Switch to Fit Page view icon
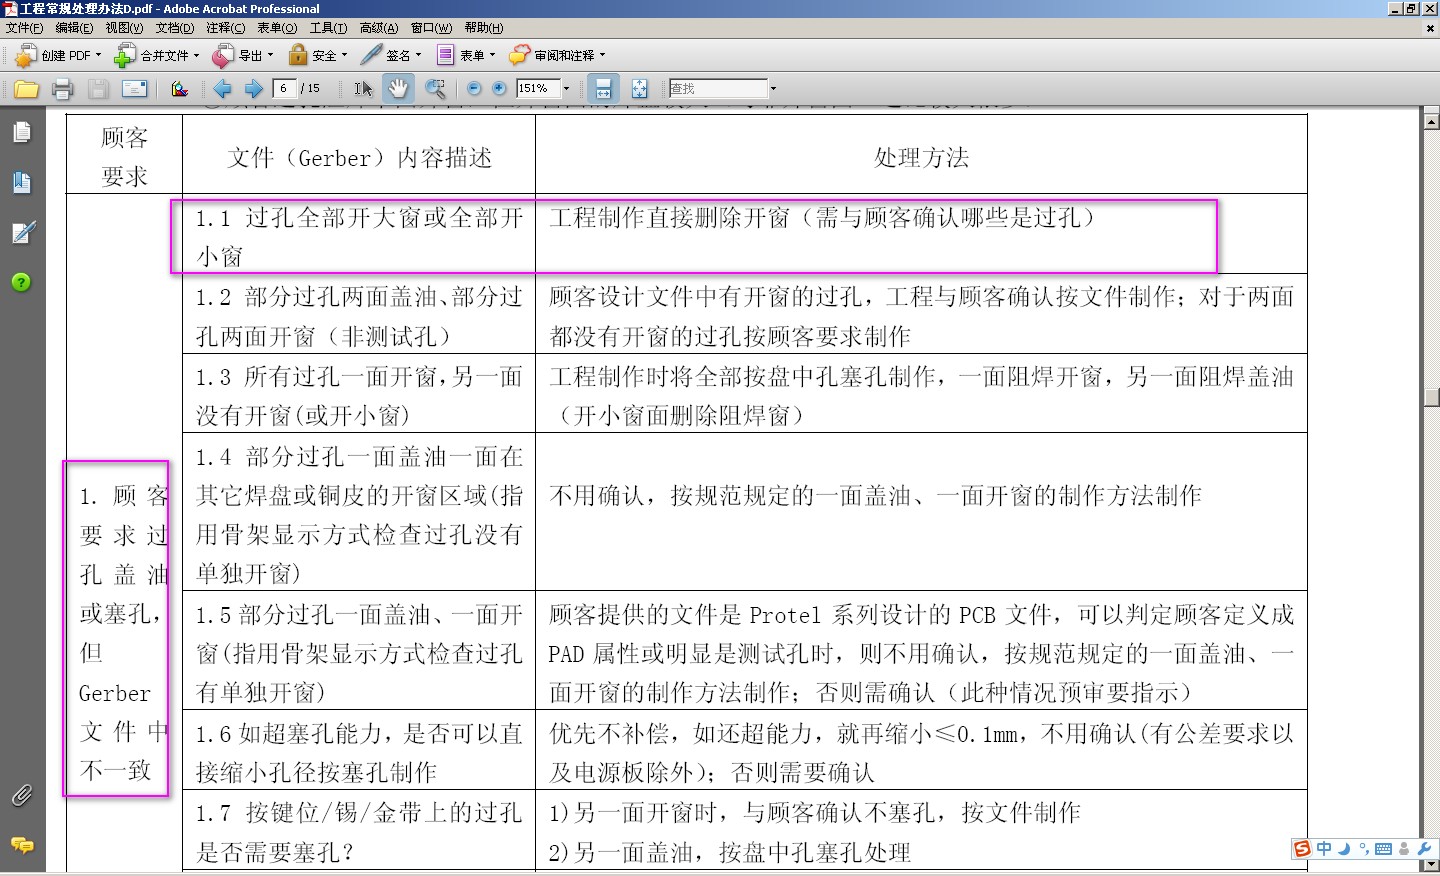Screen dimensions: 1440x876 coord(640,89)
